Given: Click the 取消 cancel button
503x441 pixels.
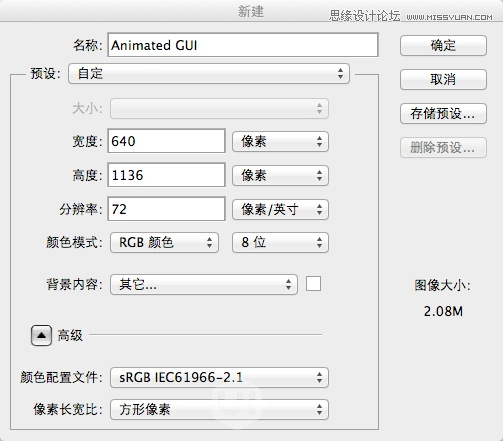Looking at the screenshot, I should (x=443, y=79).
